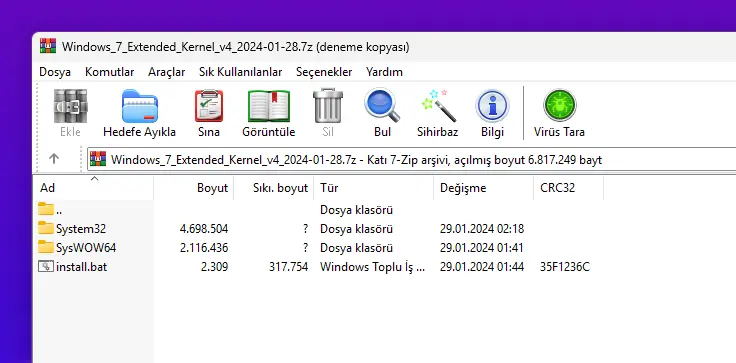Sort by the Boyut column header

tap(193, 188)
